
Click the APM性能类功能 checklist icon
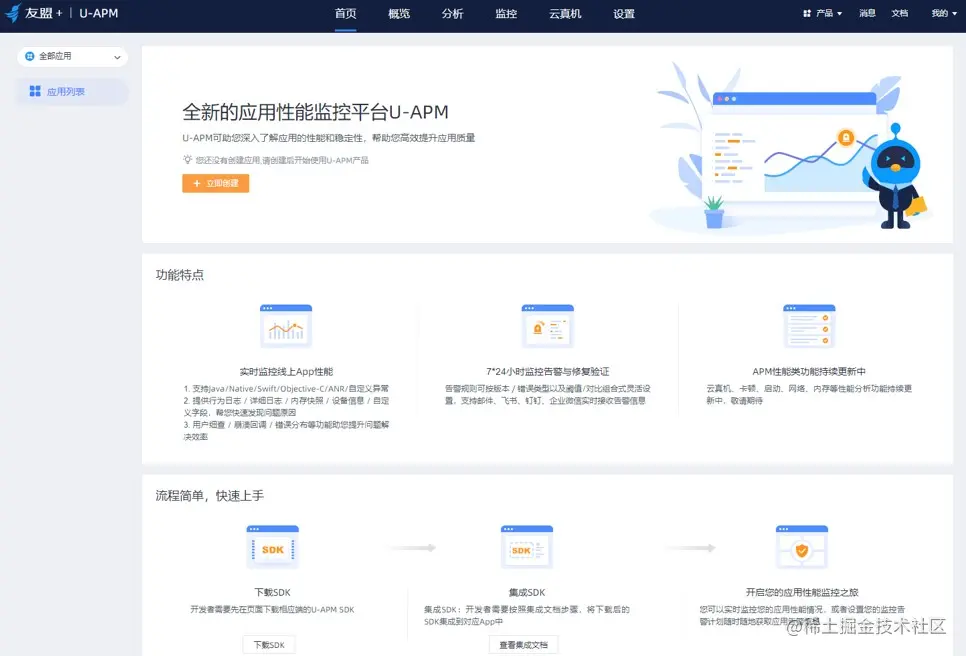[x=809, y=326]
